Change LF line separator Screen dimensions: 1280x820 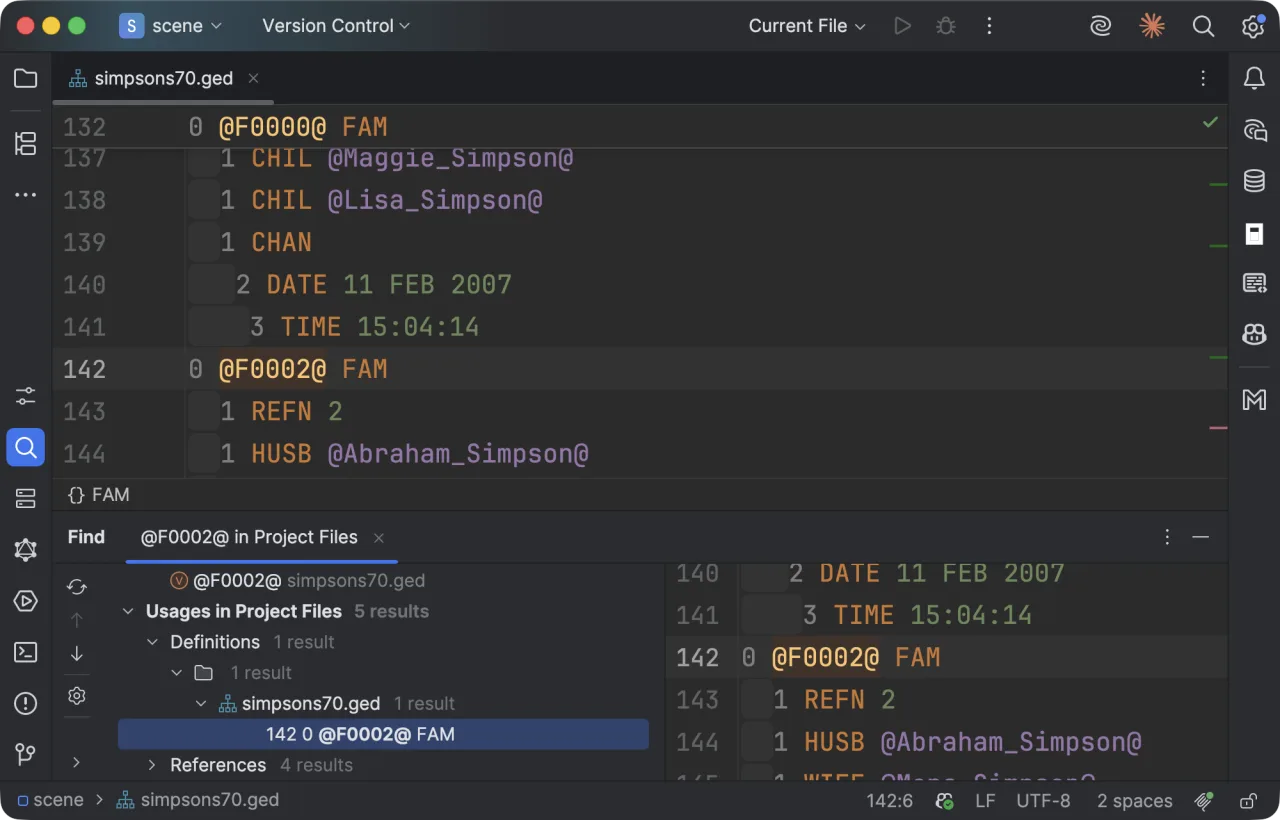coord(985,800)
